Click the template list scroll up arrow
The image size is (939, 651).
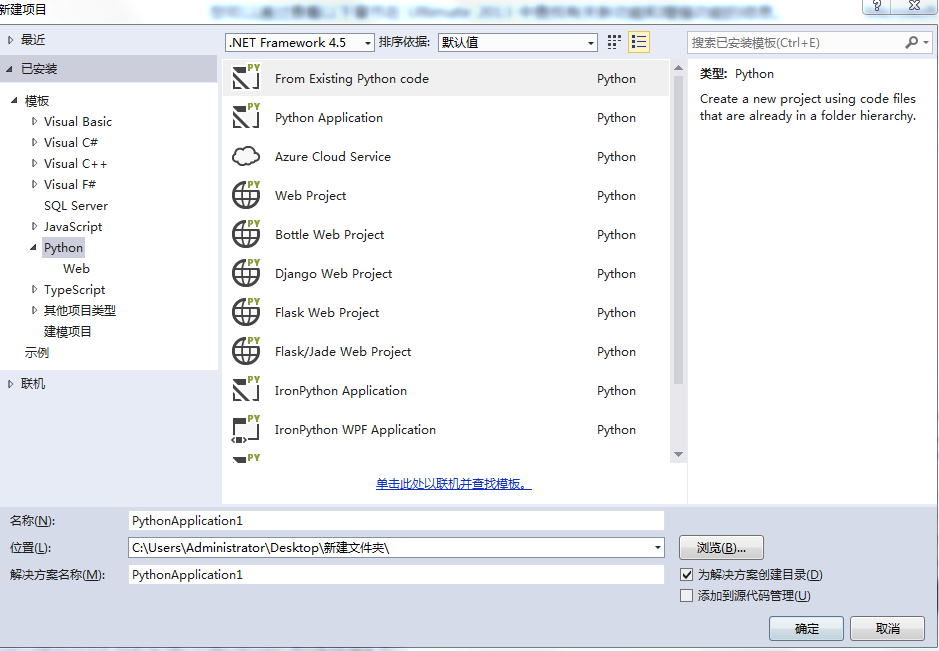[x=678, y=68]
